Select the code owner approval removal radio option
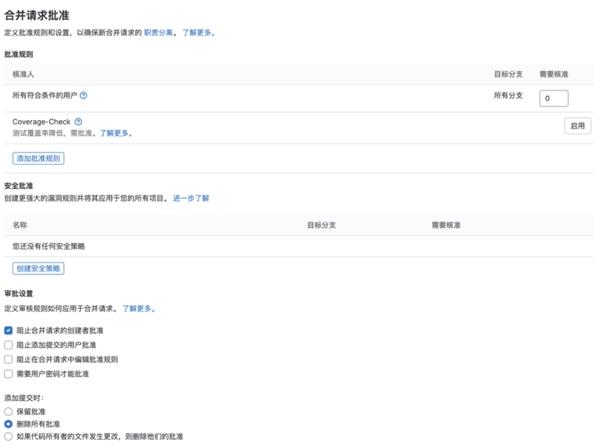 (9, 437)
